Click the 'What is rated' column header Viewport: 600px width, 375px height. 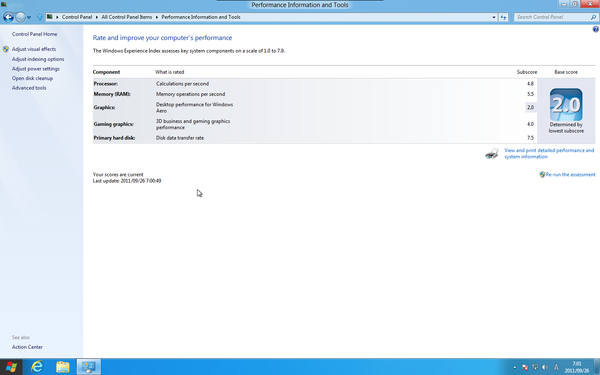(x=170, y=72)
